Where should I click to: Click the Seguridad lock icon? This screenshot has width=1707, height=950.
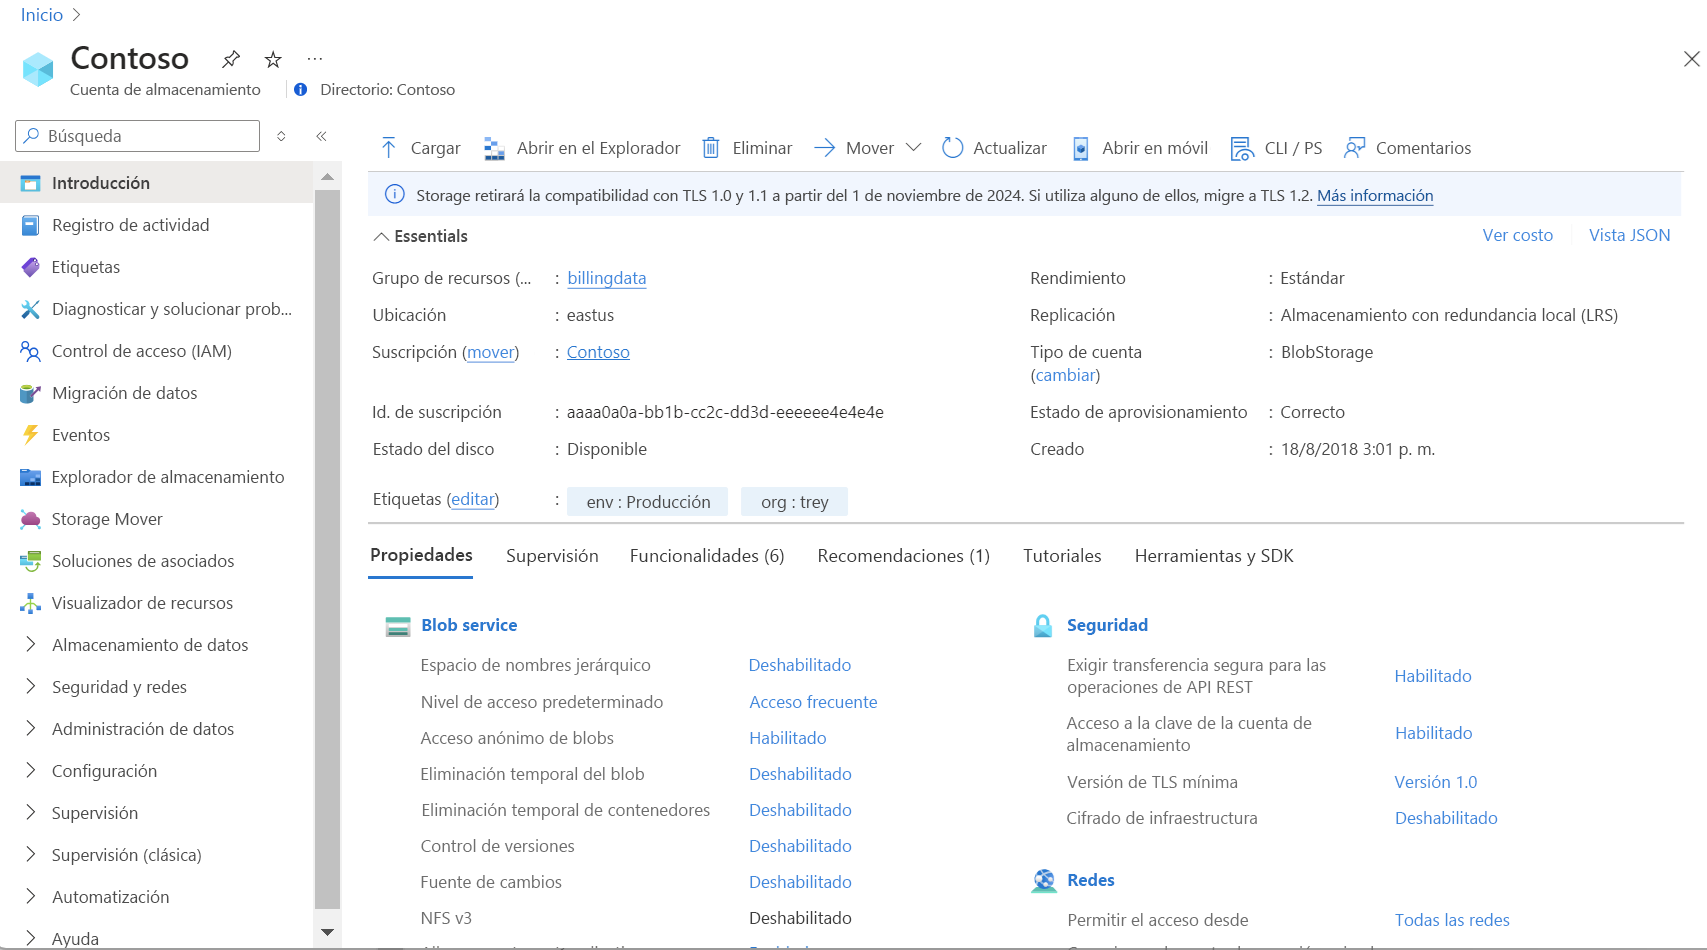tap(1043, 626)
